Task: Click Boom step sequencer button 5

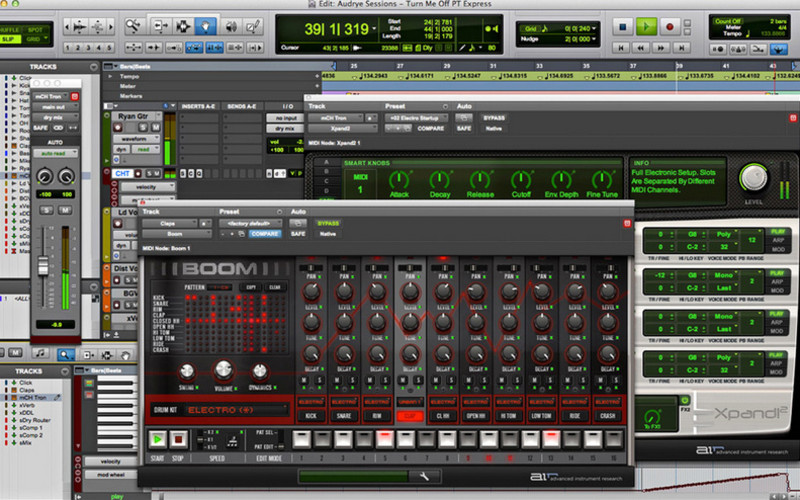Action: 384,439
